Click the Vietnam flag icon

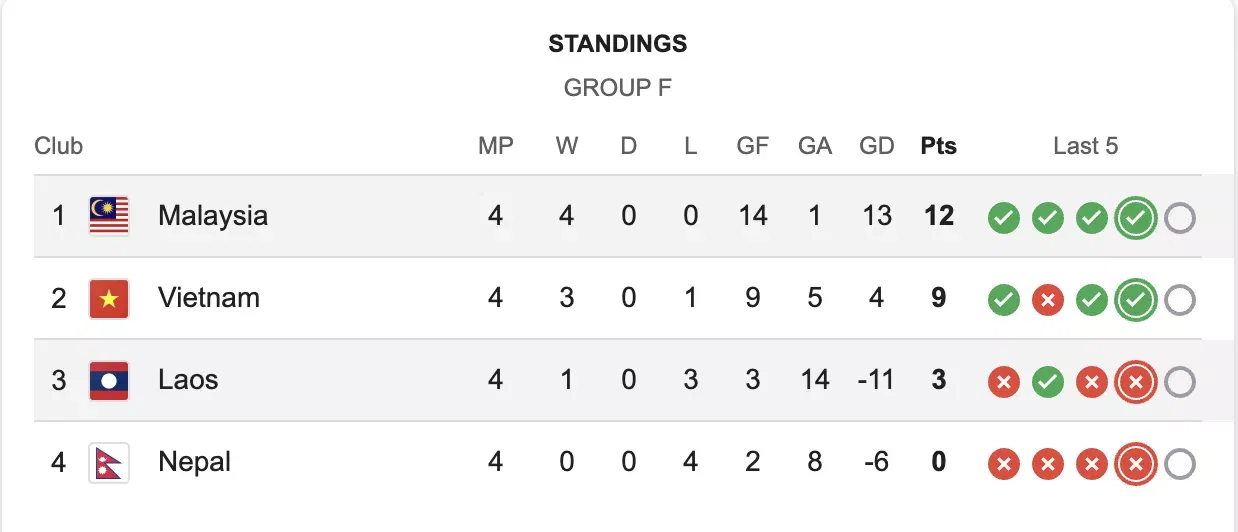click(x=109, y=299)
